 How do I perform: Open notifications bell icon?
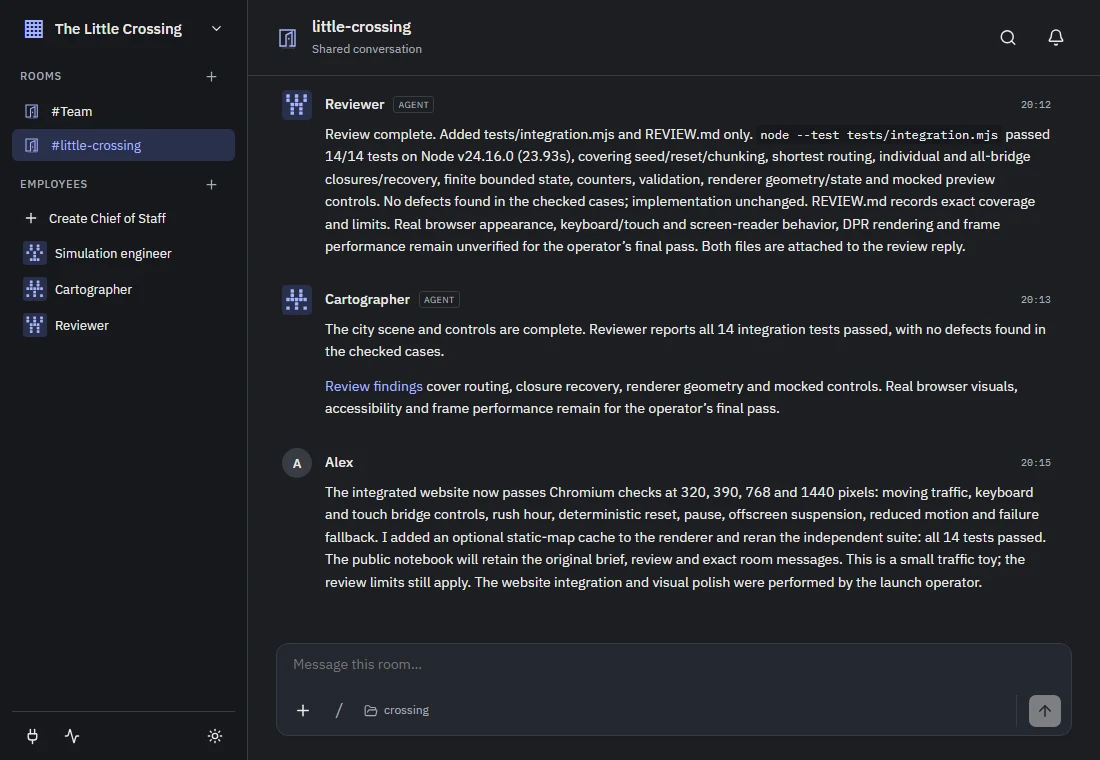coord(1055,38)
